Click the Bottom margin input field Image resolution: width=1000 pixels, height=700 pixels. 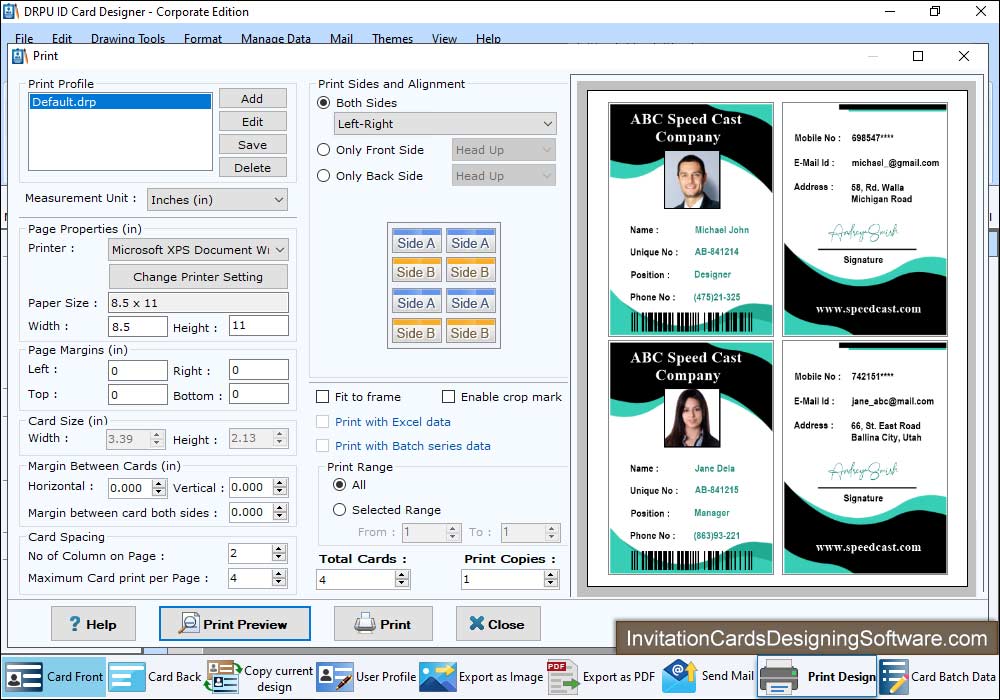tap(259, 394)
